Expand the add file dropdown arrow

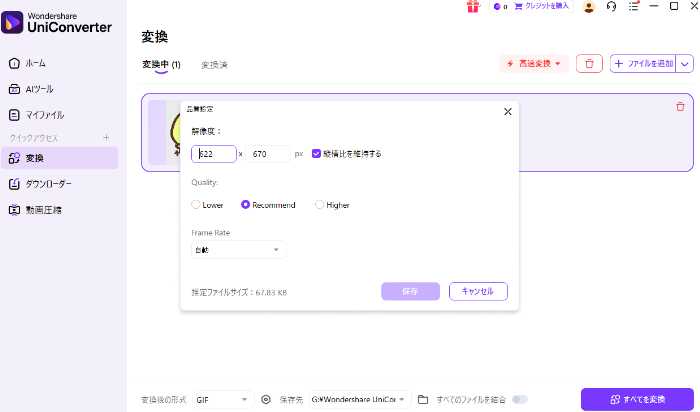coord(684,64)
